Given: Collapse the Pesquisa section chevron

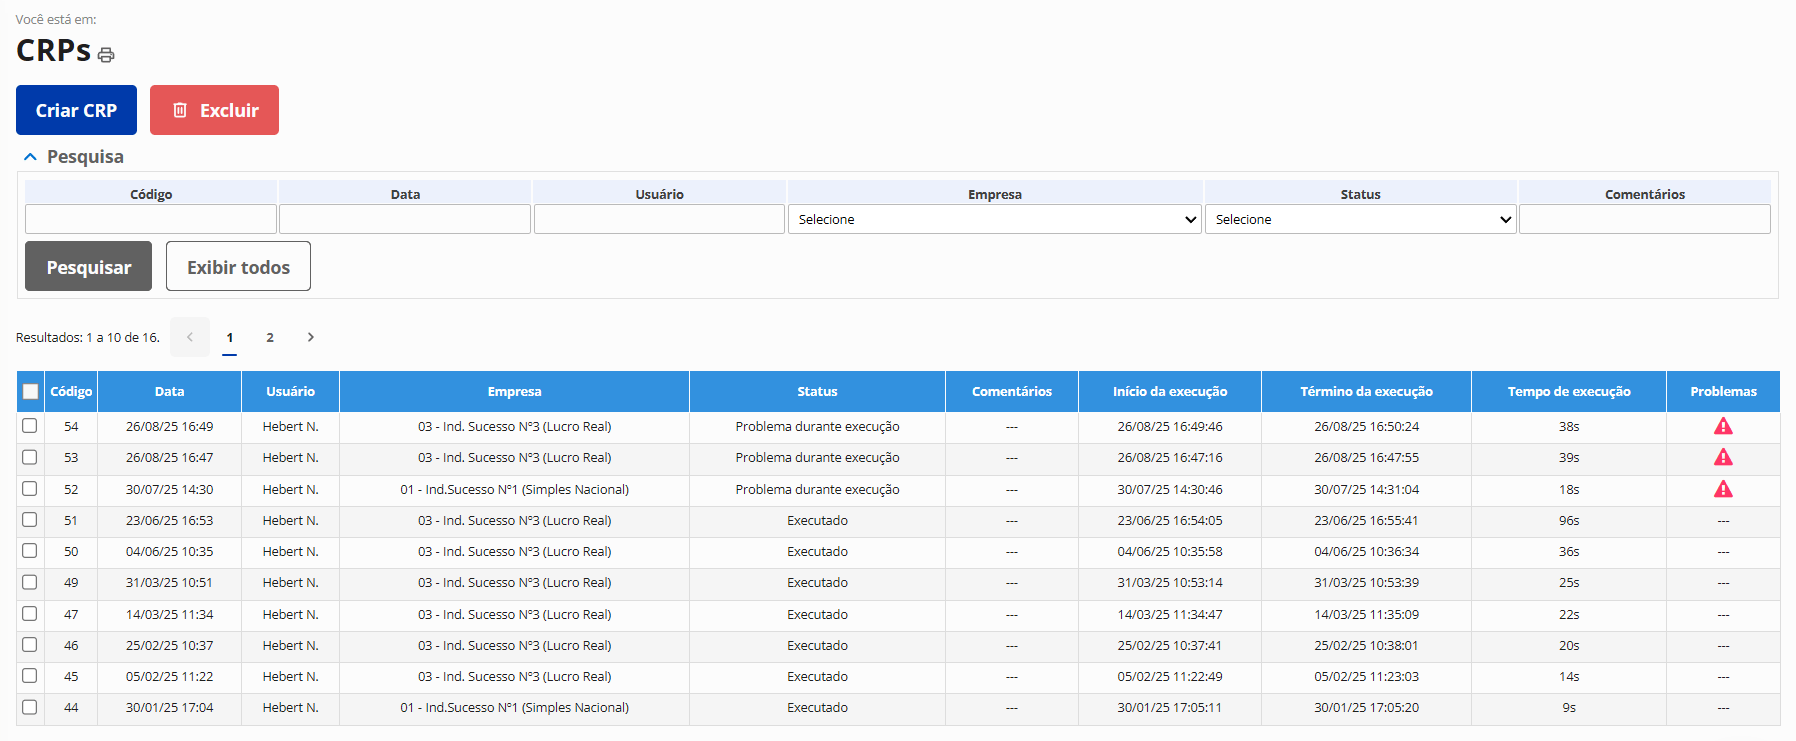Looking at the screenshot, I should [x=30, y=157].
